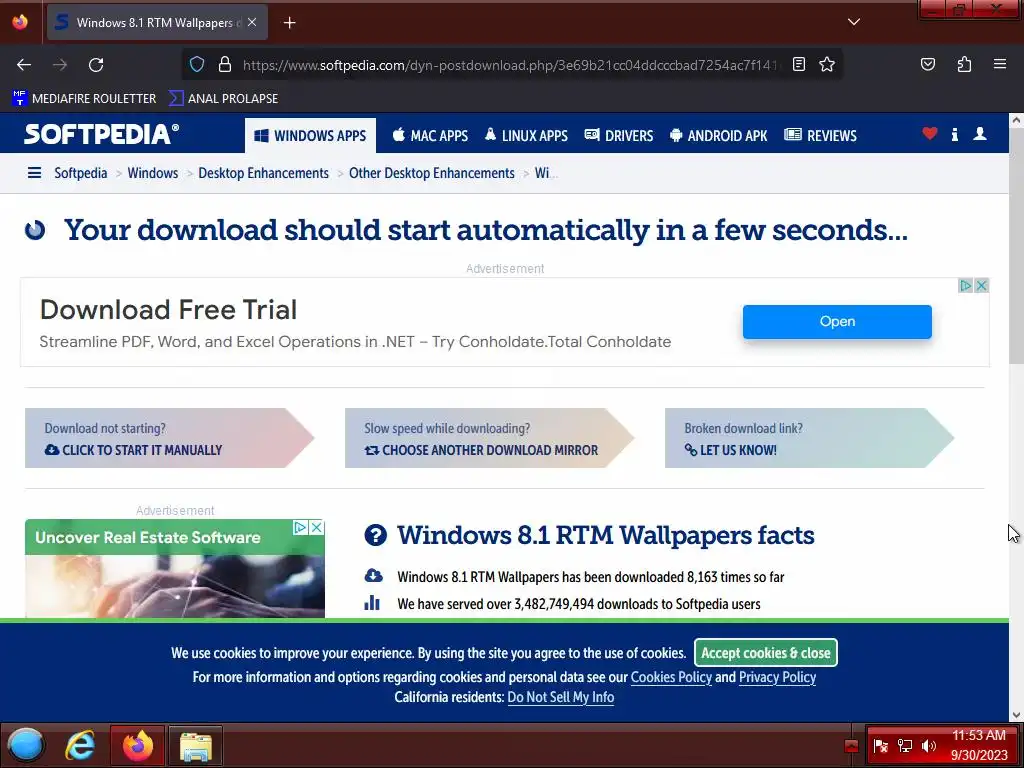The width and height of the screenshot is (1024, 768).
Task: Open MEDIAFIRE ROULETTER bookmark
Action: [84, 99]
